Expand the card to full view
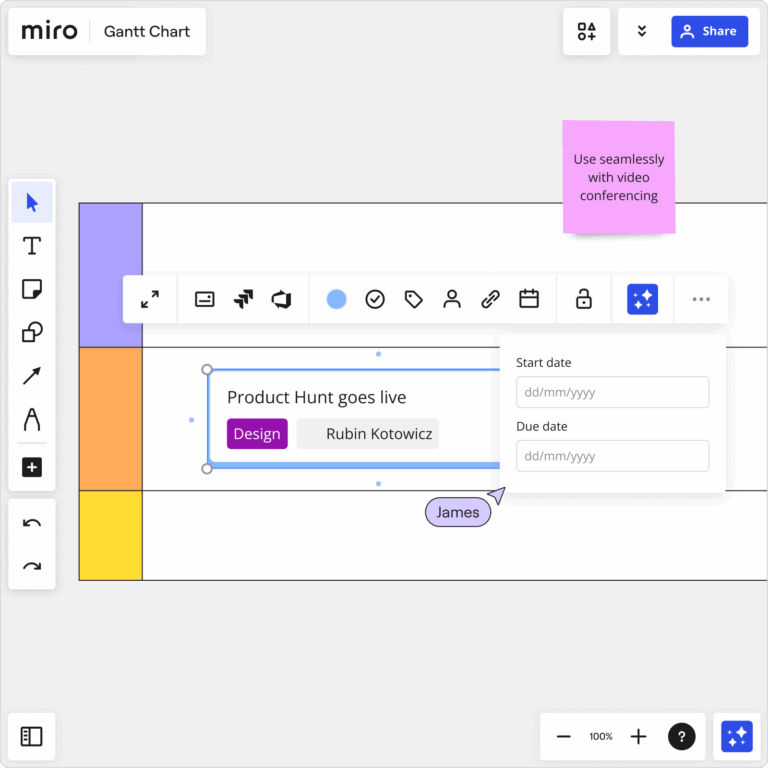This screenshot has height=768, width=768. [x=150, y=299]
